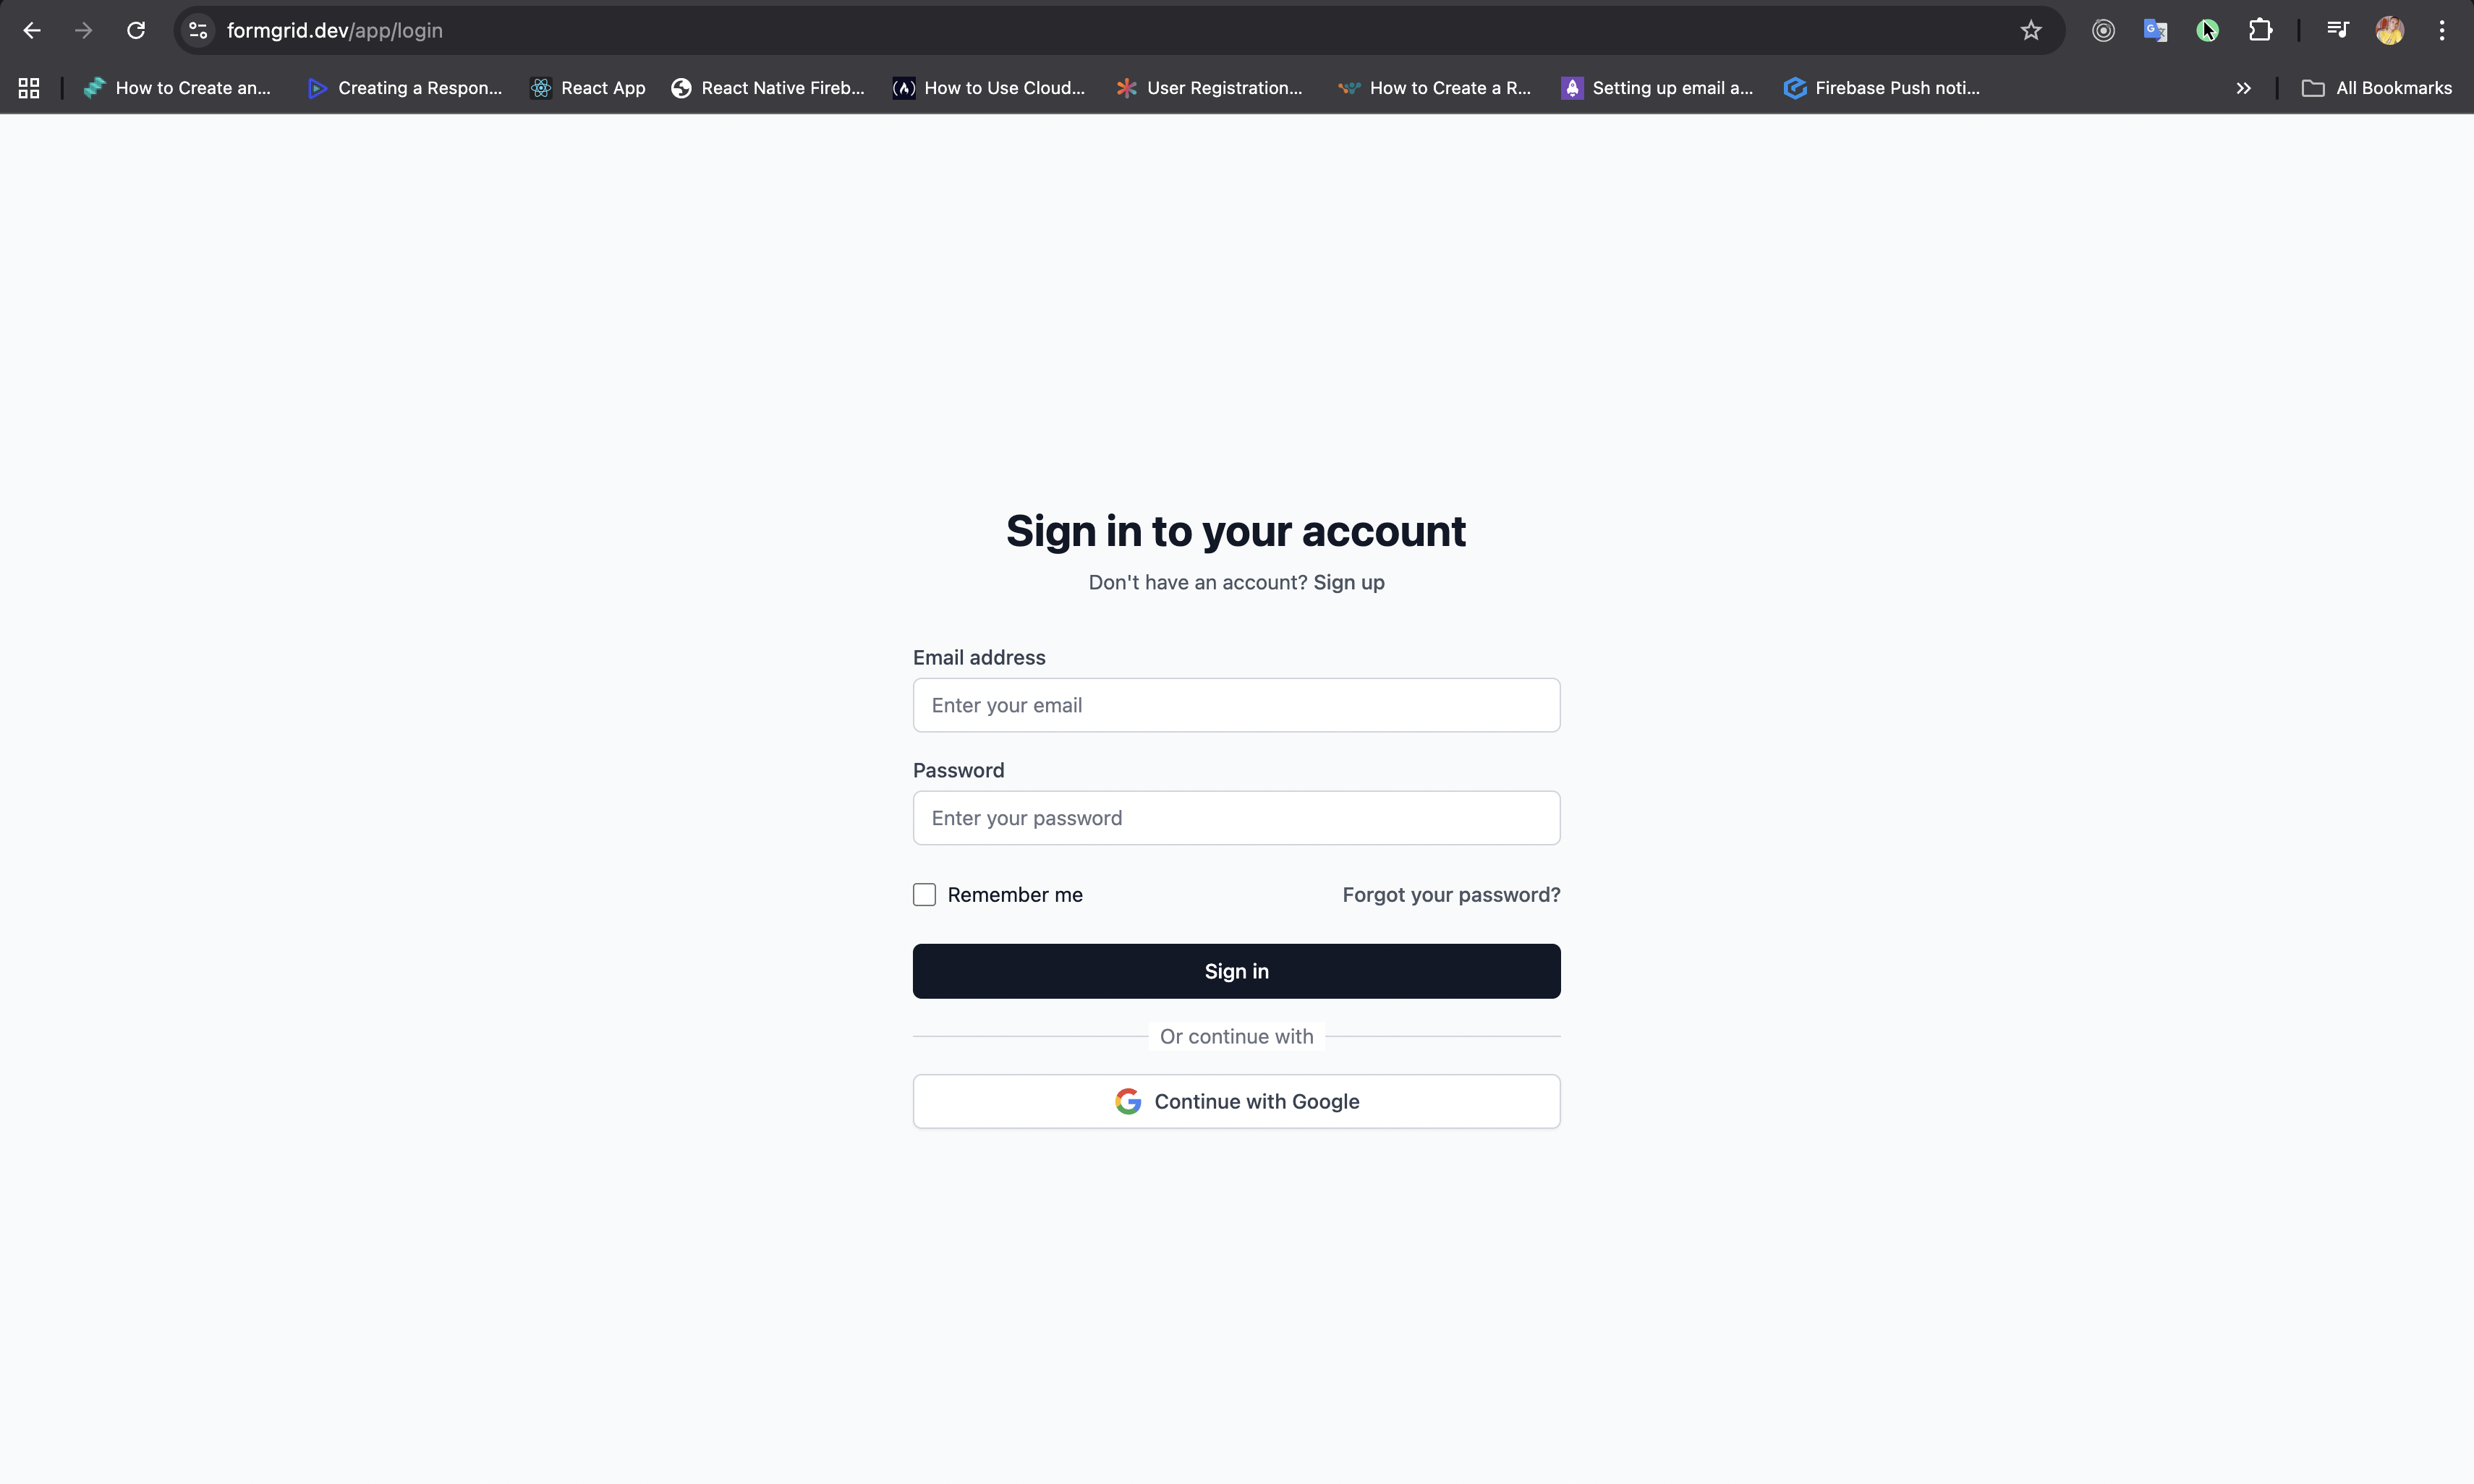
Task: Click the browser back arrow
Action: [x=32, y=31]
